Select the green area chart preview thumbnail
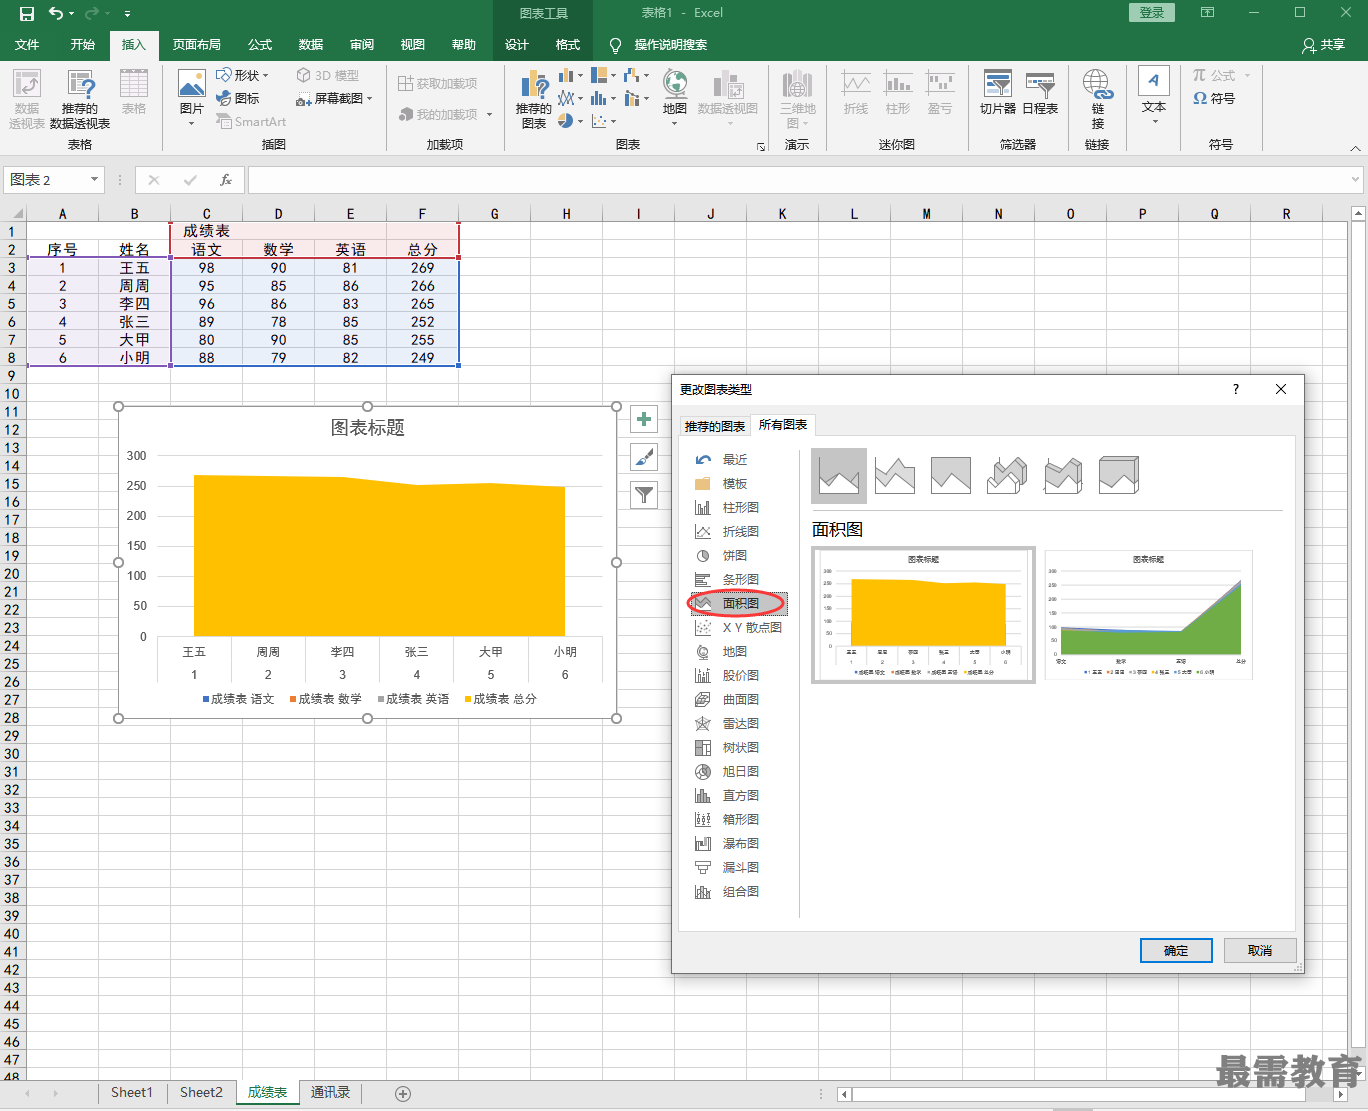Viewport: 1368px width, 1111px height. (1148, 615)
